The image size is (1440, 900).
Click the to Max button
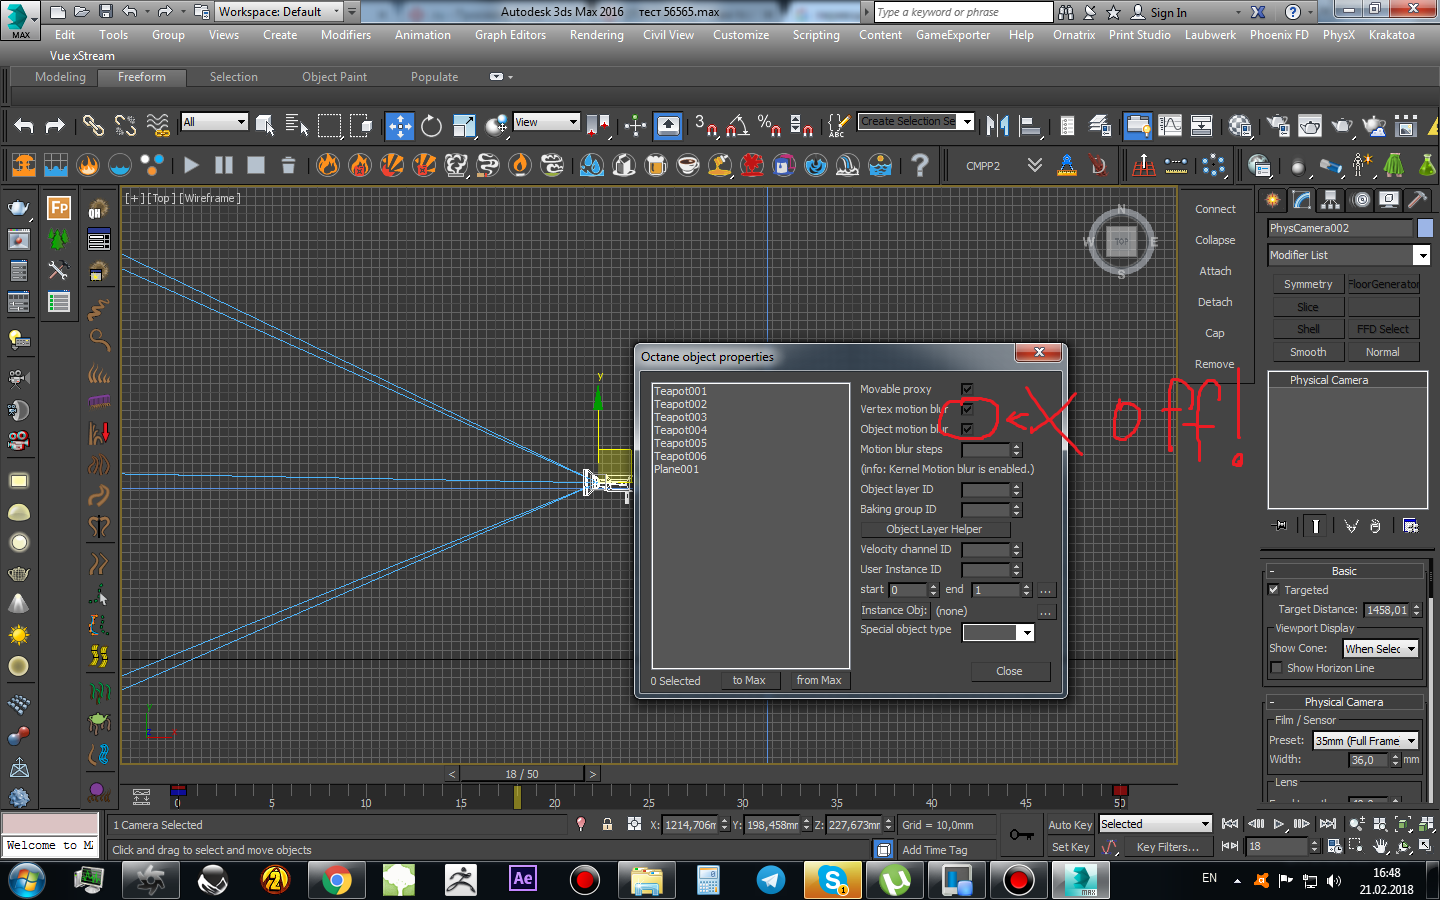749,680
